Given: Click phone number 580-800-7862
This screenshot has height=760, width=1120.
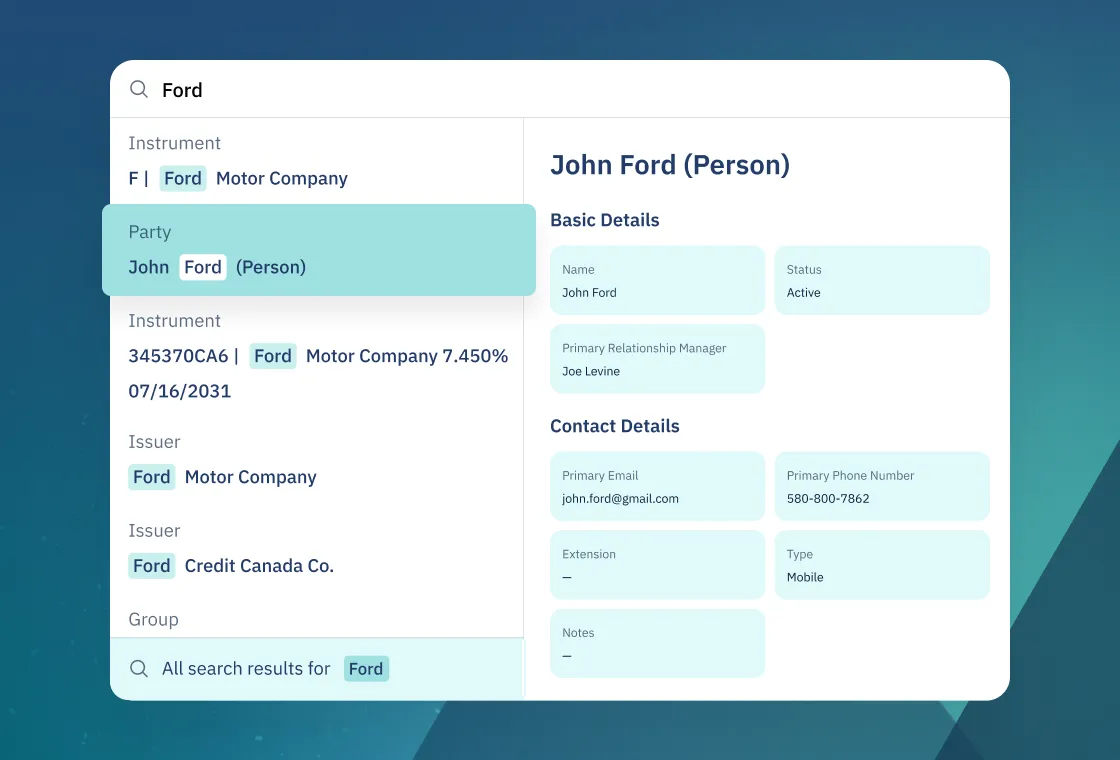Looking at the screenshot, I should point(828,499).
